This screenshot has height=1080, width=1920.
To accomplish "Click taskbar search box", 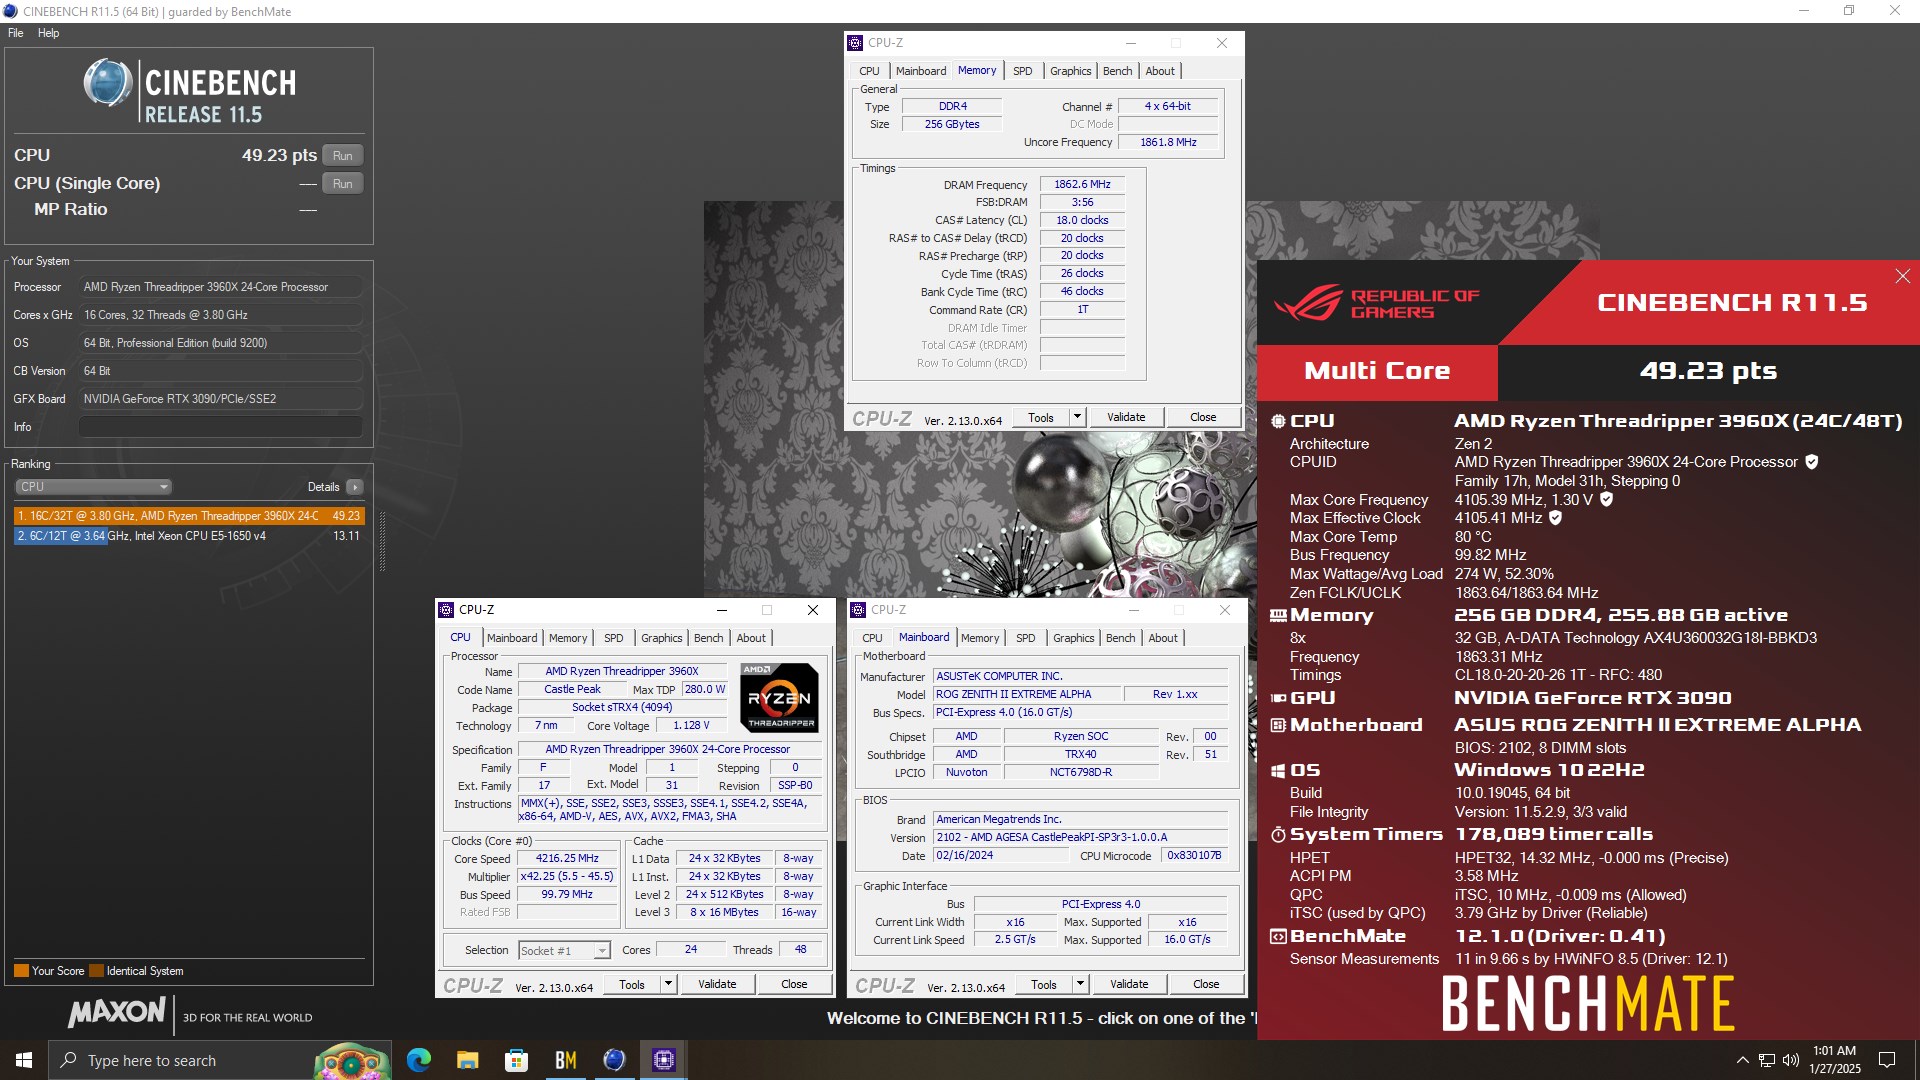I will pyautogui.click(x=220, y=1060).
